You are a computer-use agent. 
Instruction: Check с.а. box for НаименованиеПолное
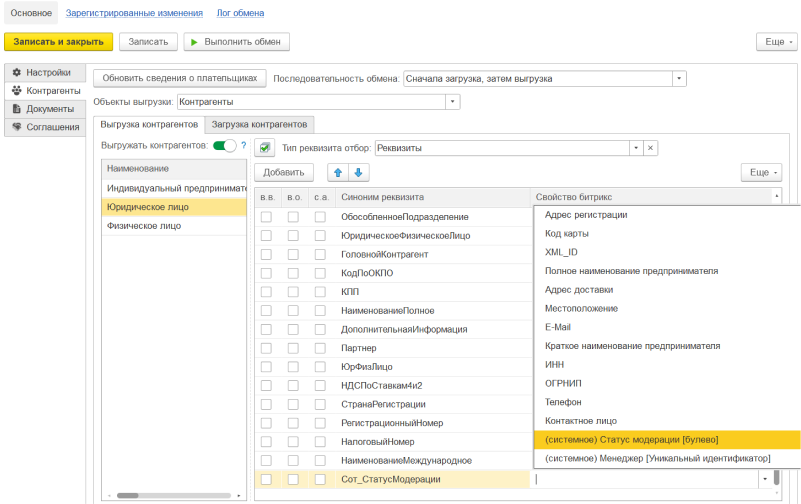(320, 310)
